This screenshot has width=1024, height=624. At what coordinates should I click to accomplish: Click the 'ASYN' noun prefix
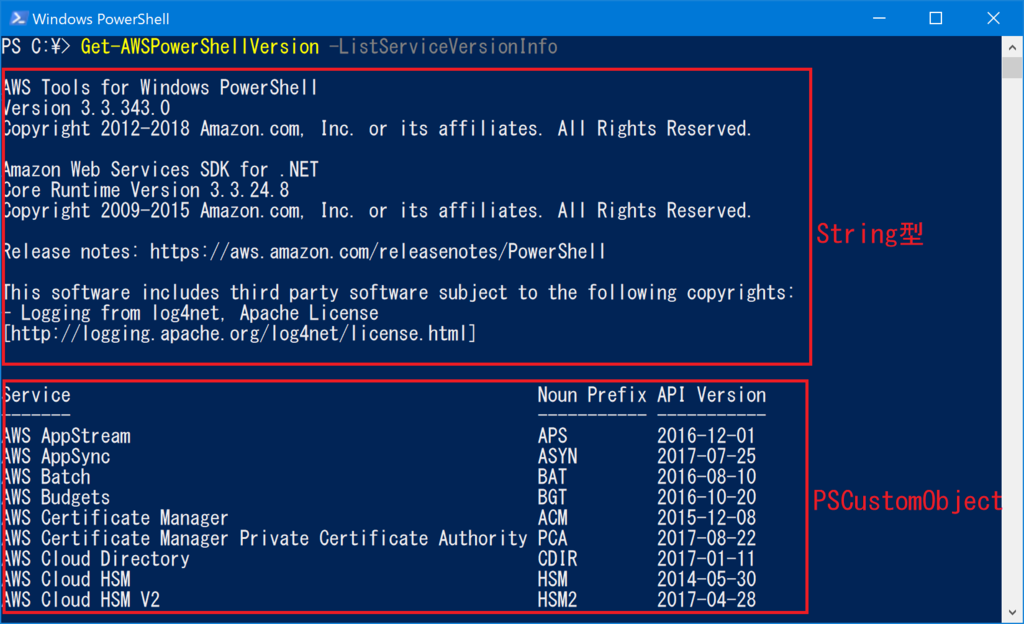click(557, 456)
